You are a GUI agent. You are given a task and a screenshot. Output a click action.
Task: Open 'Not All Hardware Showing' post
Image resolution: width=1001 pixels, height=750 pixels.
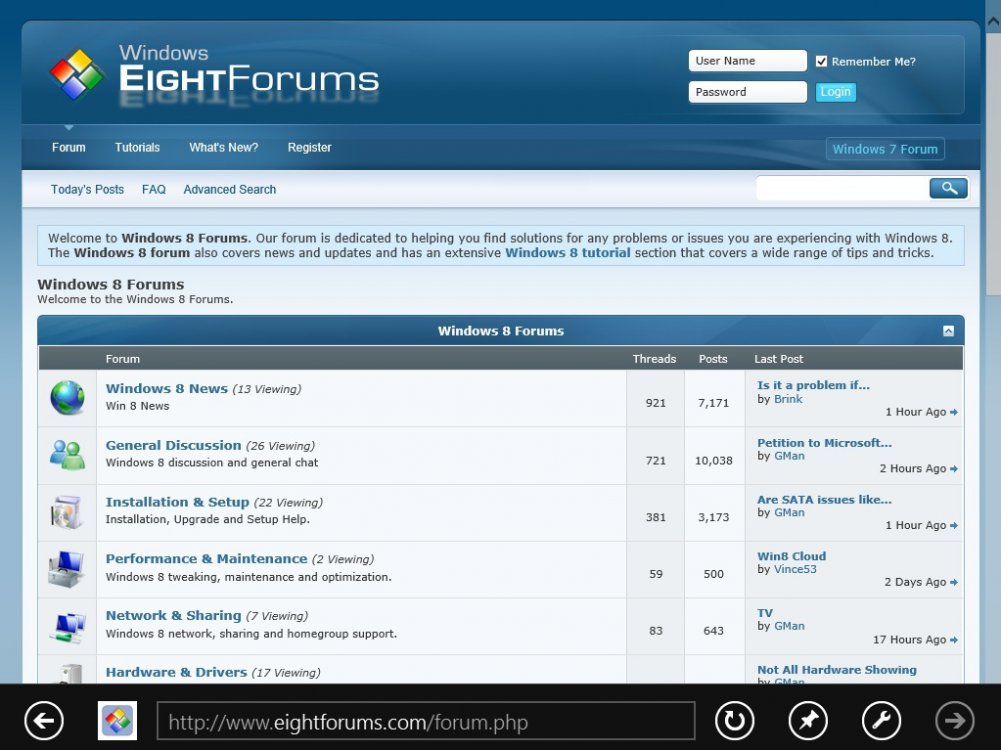click(x=837, y=670)
